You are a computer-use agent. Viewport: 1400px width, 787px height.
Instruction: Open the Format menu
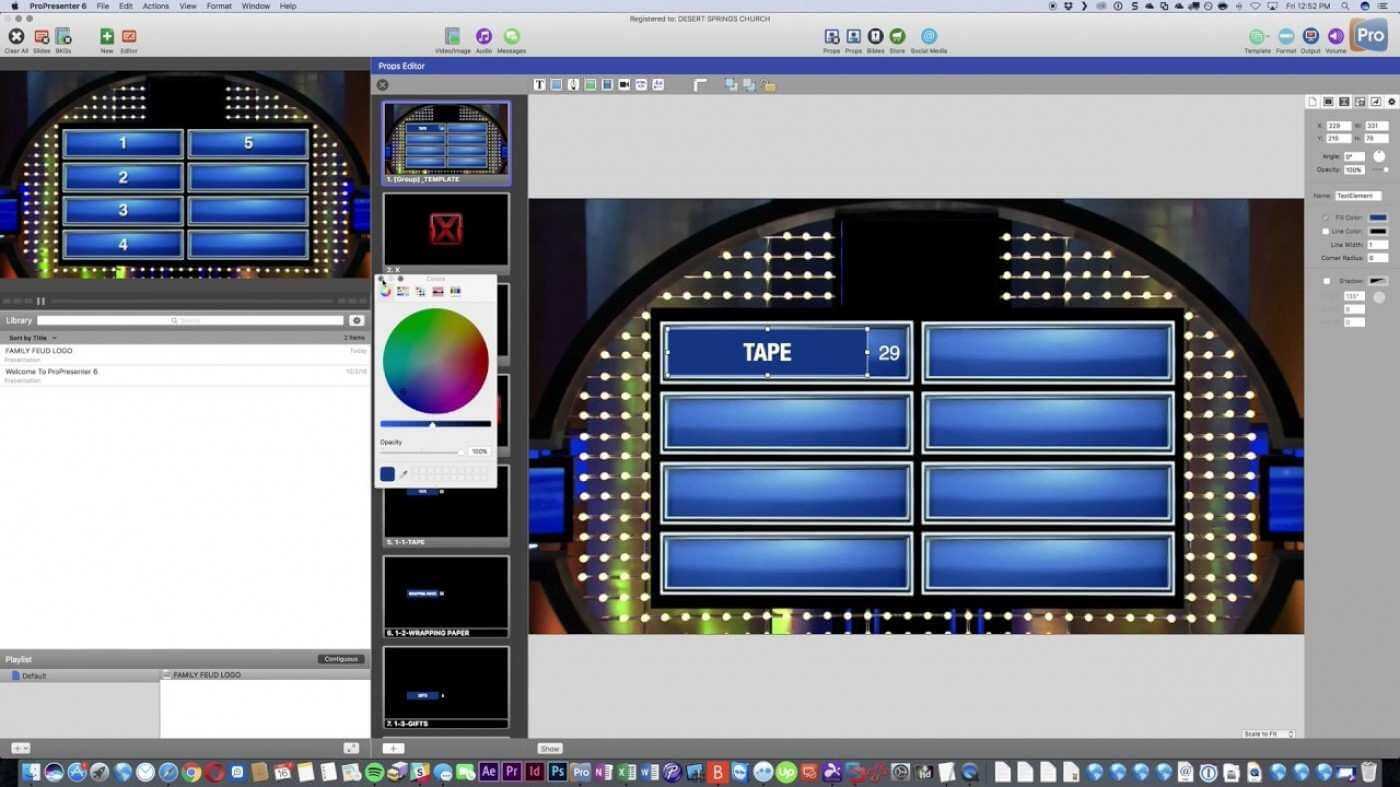[219, 6]
